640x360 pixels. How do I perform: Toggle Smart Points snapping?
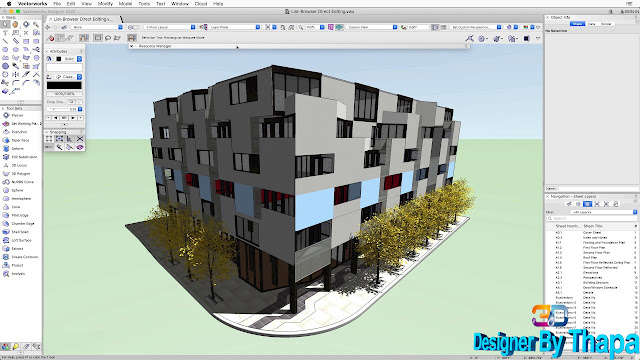[59, 147]
